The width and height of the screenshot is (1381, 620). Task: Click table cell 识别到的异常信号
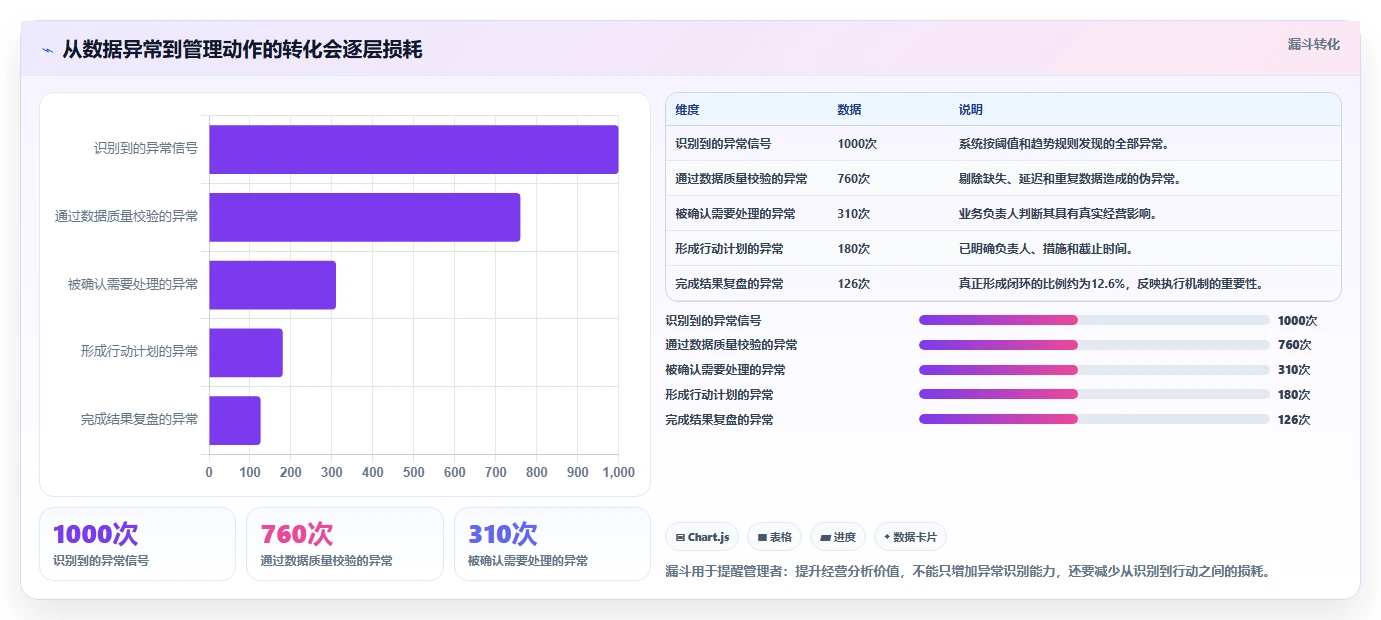click(x=723, y=144)
